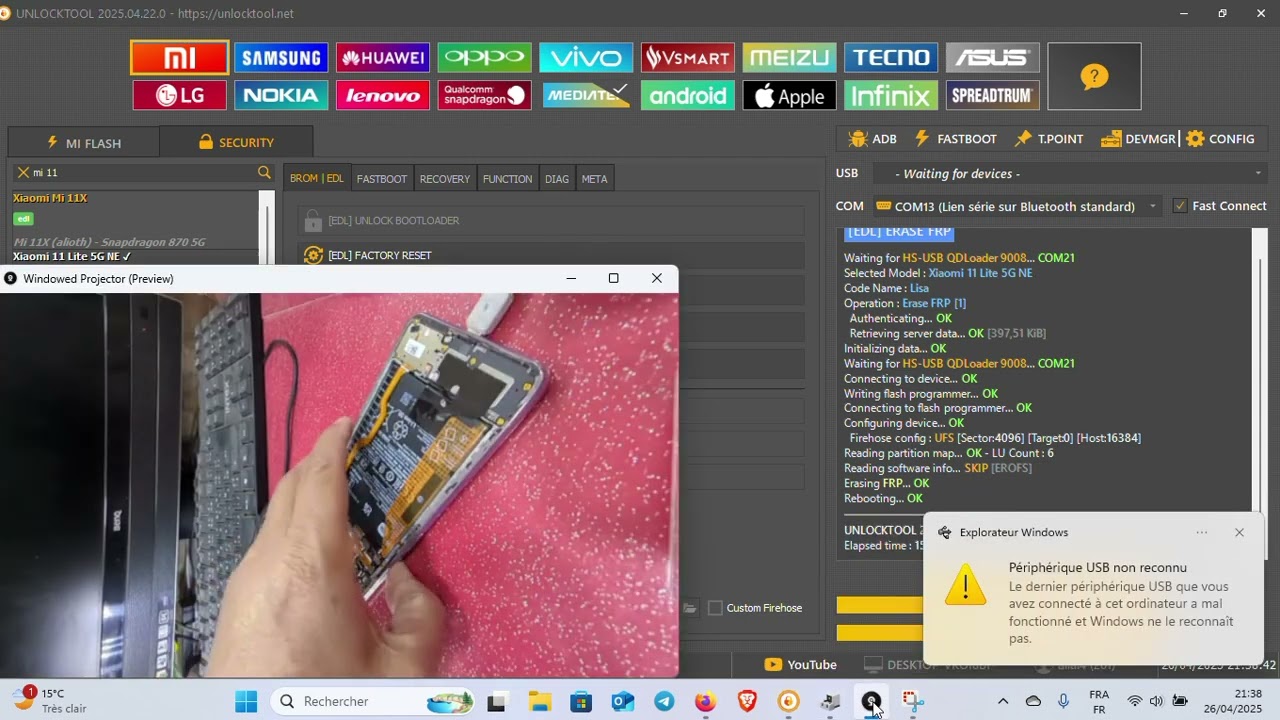Click the lower yellow progress bar
The width and height of the screenshot is (1280, 720).
pyautogui.click(x=879, y=632)
